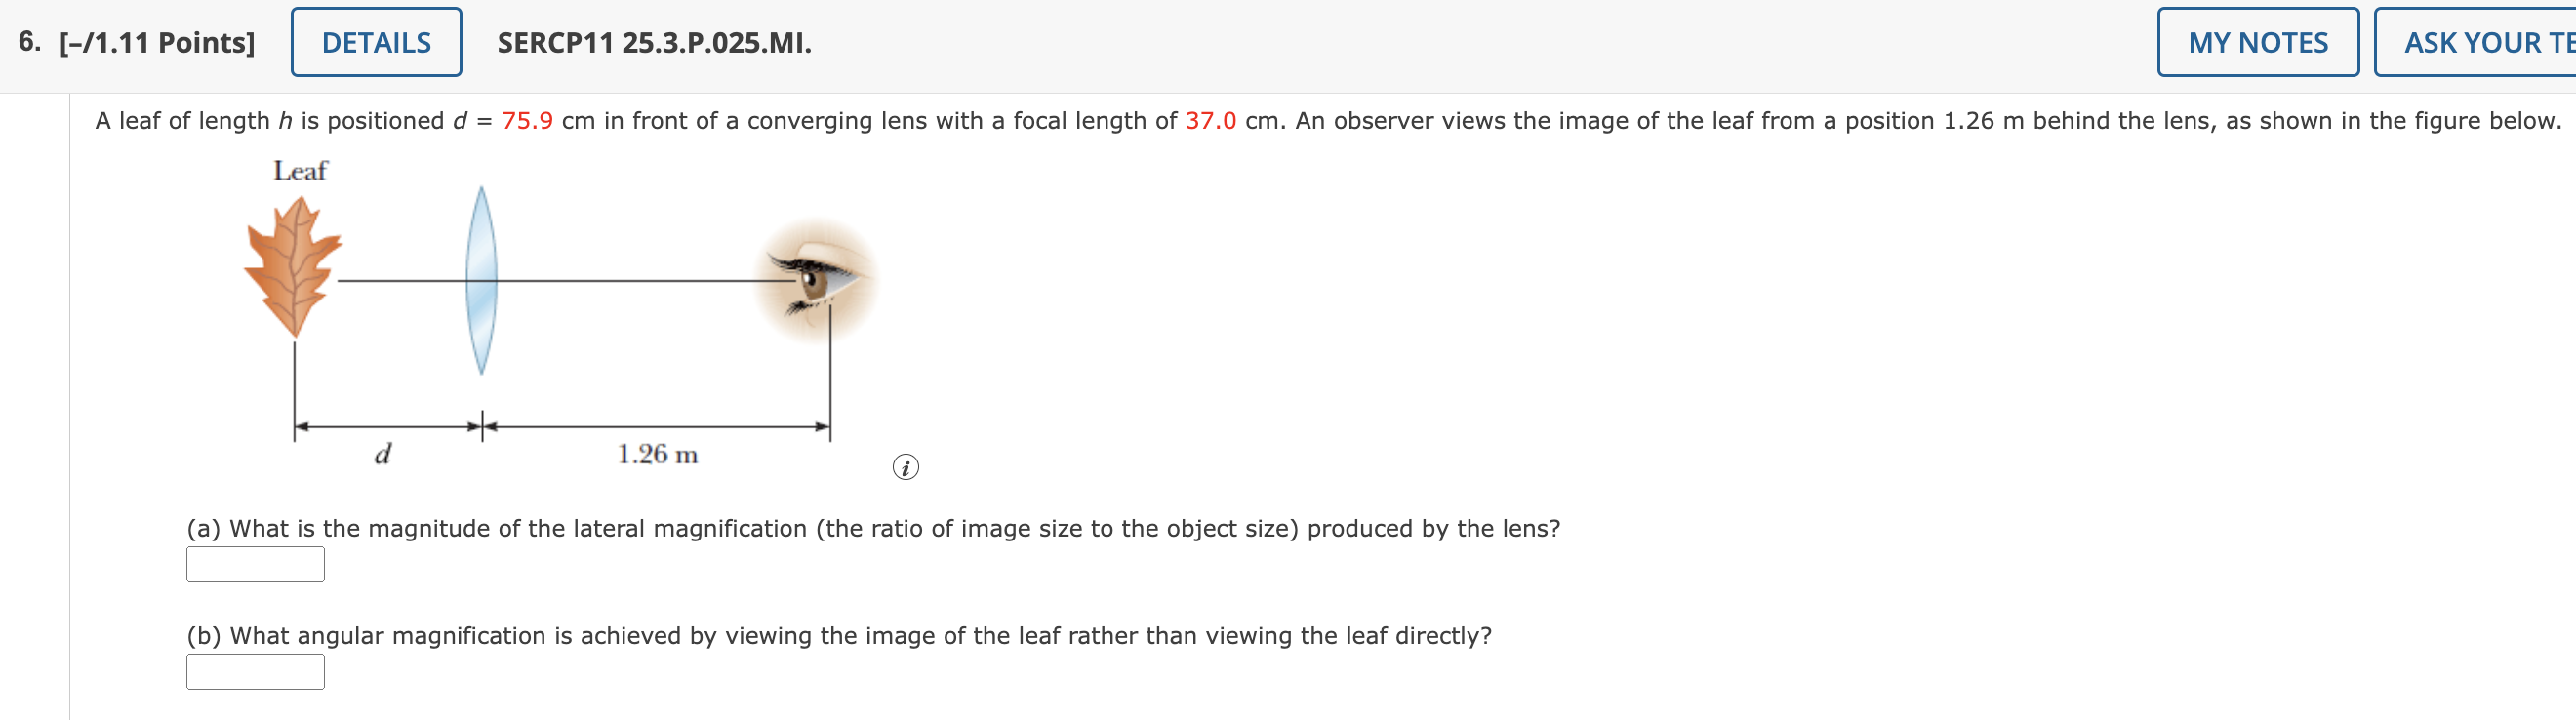Open the DETAILS panel
2576x720 pixels.
click(x=376, y=42)
